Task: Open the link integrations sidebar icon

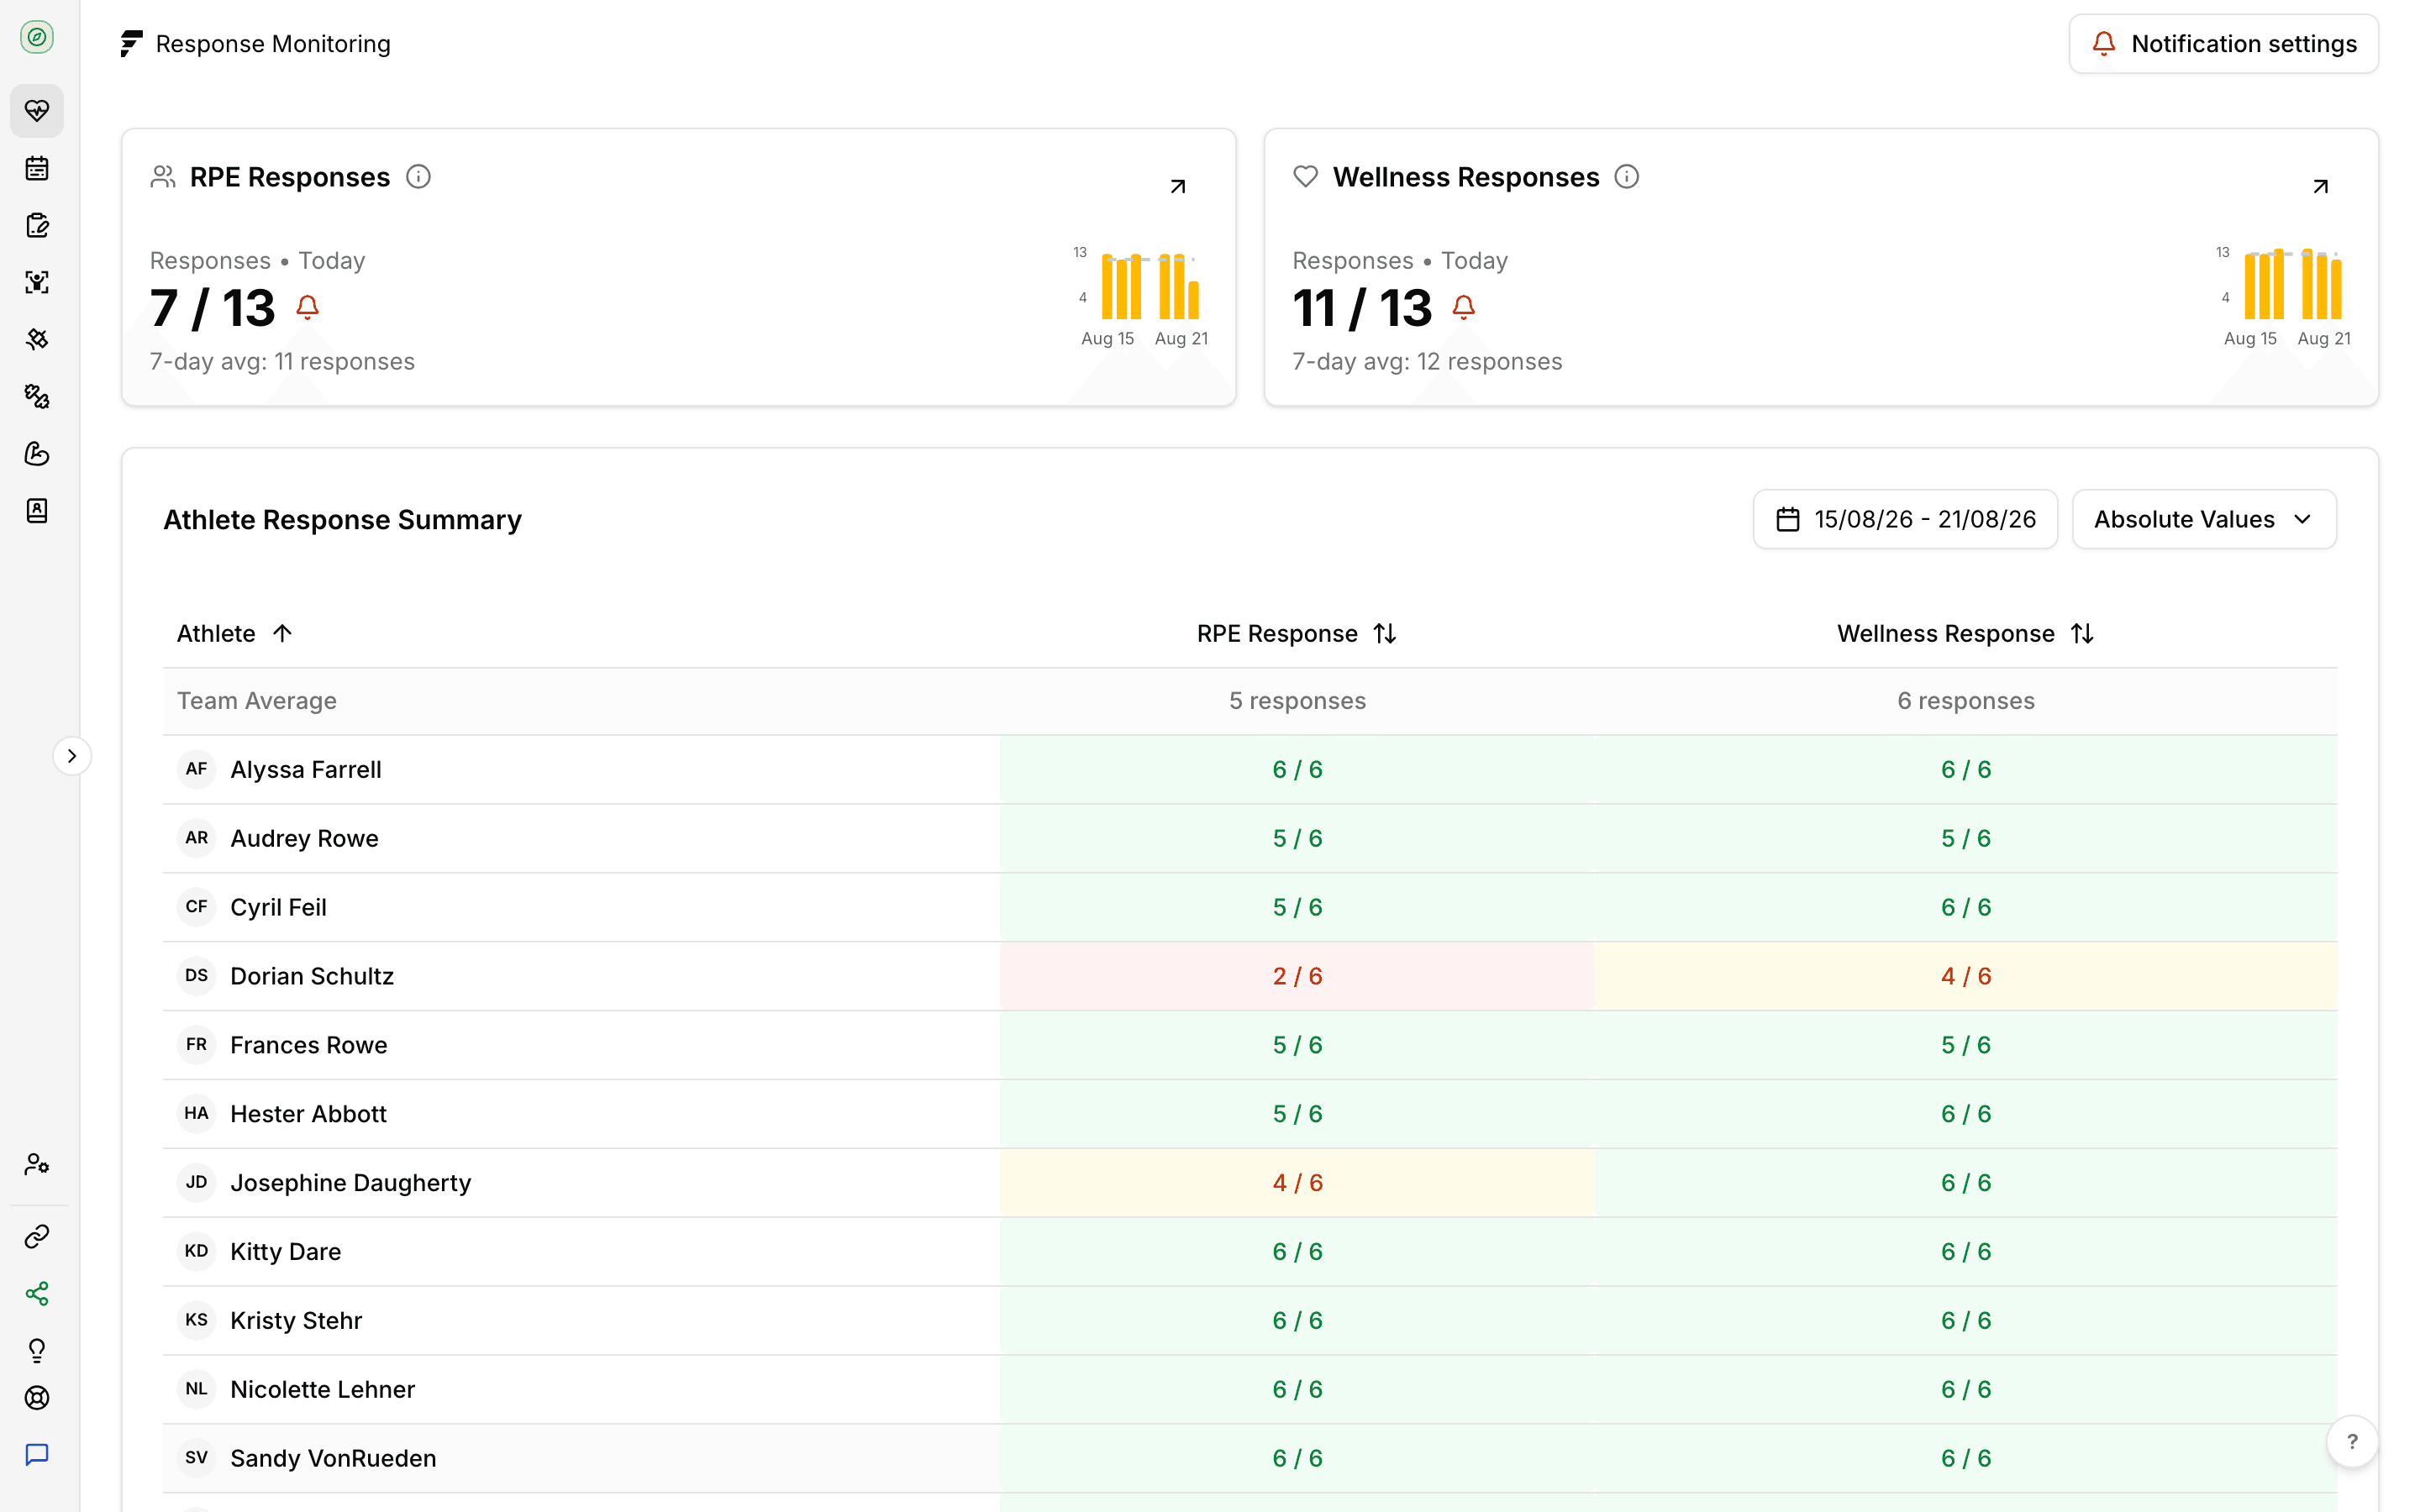Action: tap(37, 1237)
